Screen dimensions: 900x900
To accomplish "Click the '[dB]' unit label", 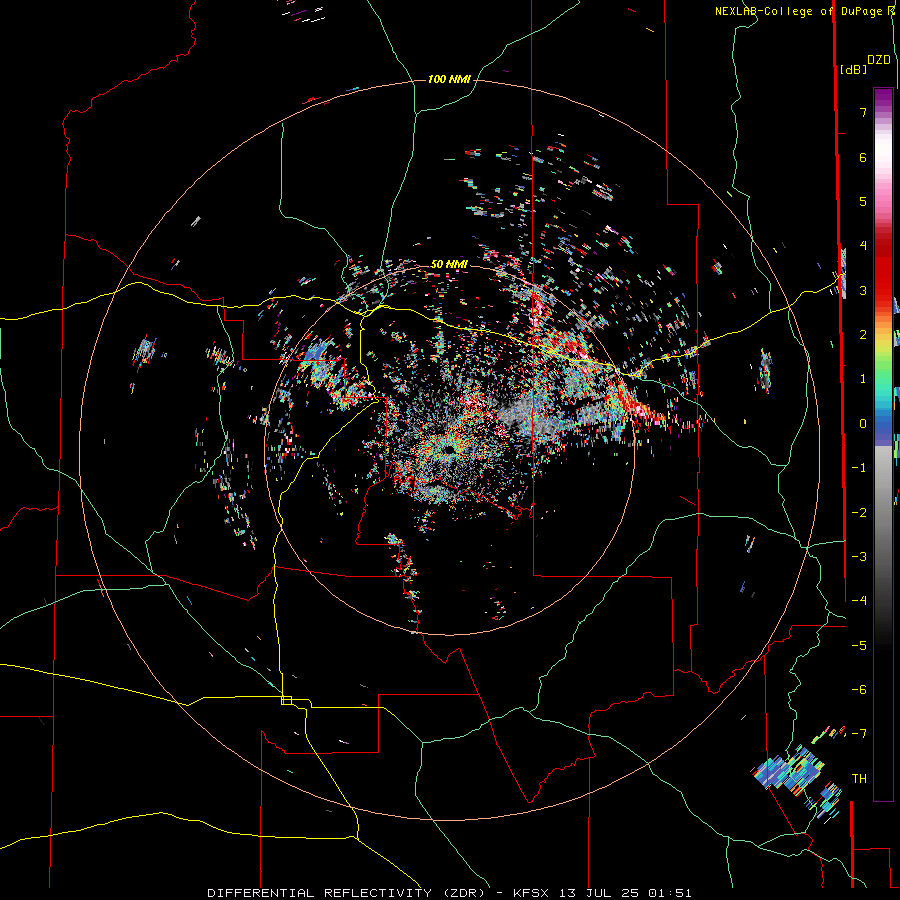I will coord(854,69).
